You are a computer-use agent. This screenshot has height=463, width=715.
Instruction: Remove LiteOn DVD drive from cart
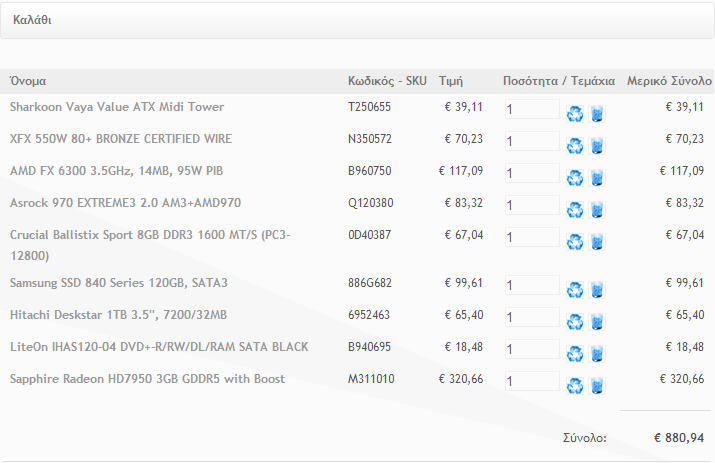click(597, 354)
